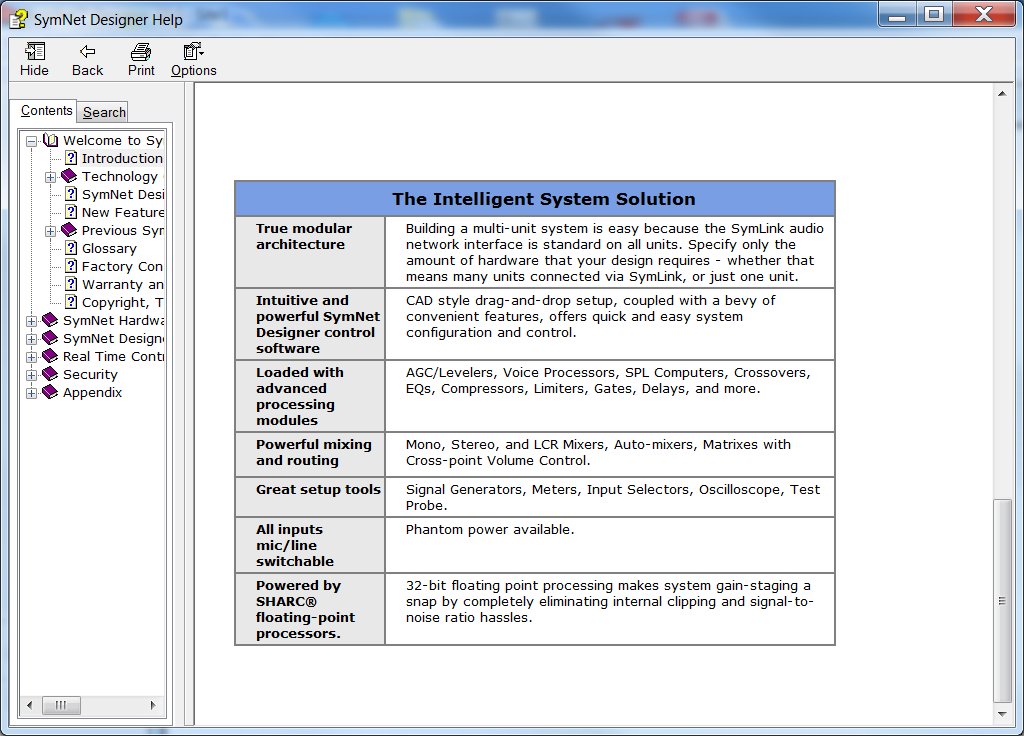Switch to the Contents tab
Screen dimensions: 1024x736
[x=46, y=110]
